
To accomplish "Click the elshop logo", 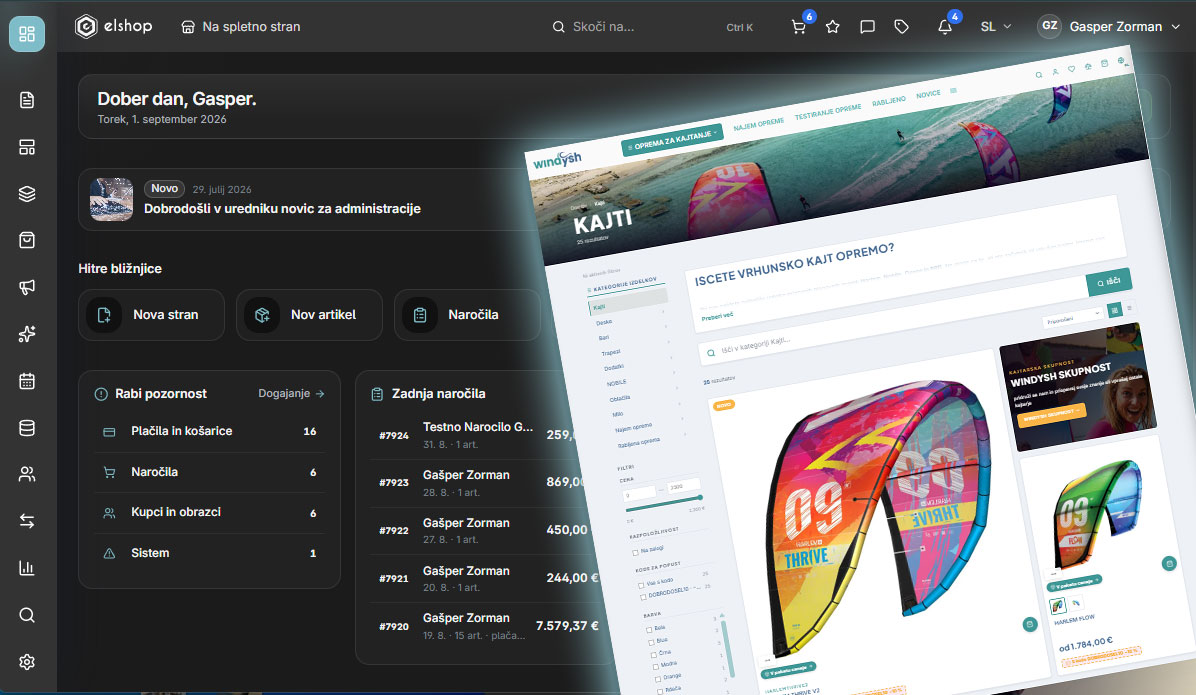I will tap(114, 26).
